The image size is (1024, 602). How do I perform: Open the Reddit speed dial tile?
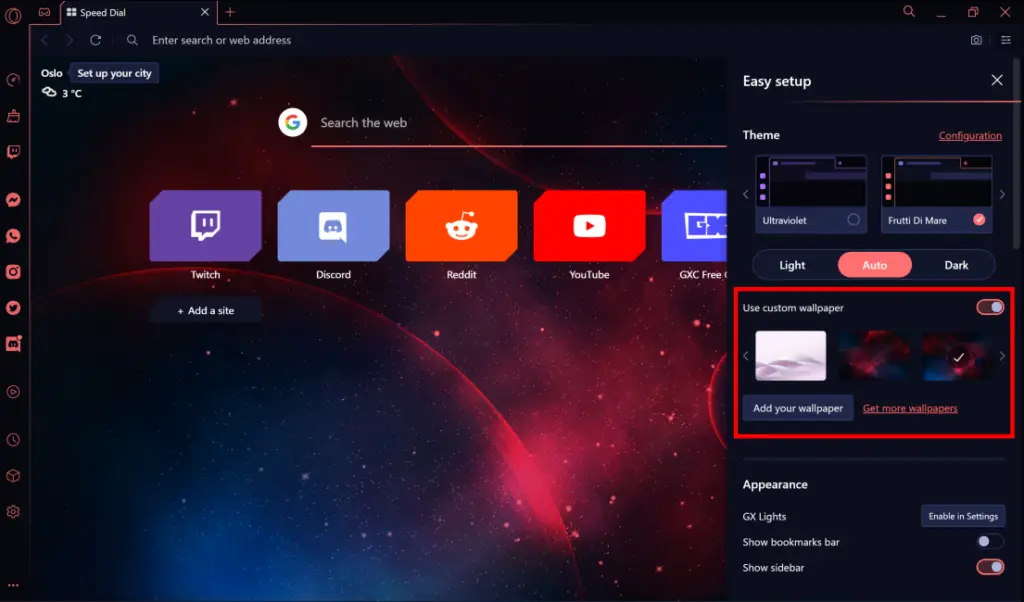462,226
